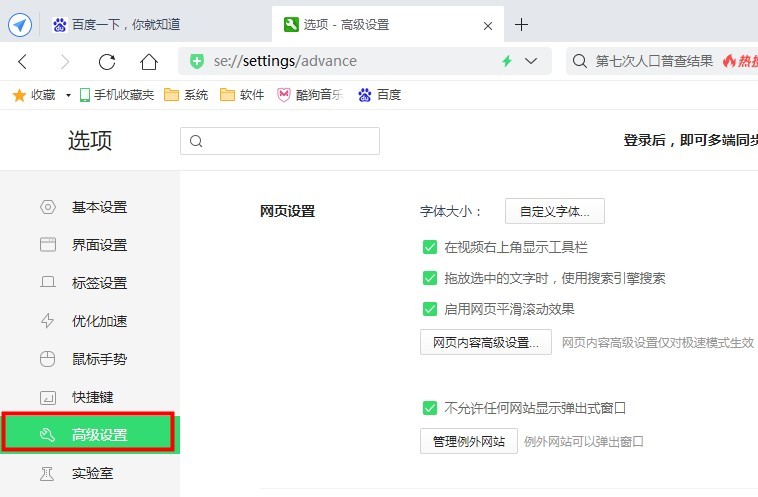Click the browser logo icon in tab bar
This screenshot has height=497, width=758.
coord(20,24)
